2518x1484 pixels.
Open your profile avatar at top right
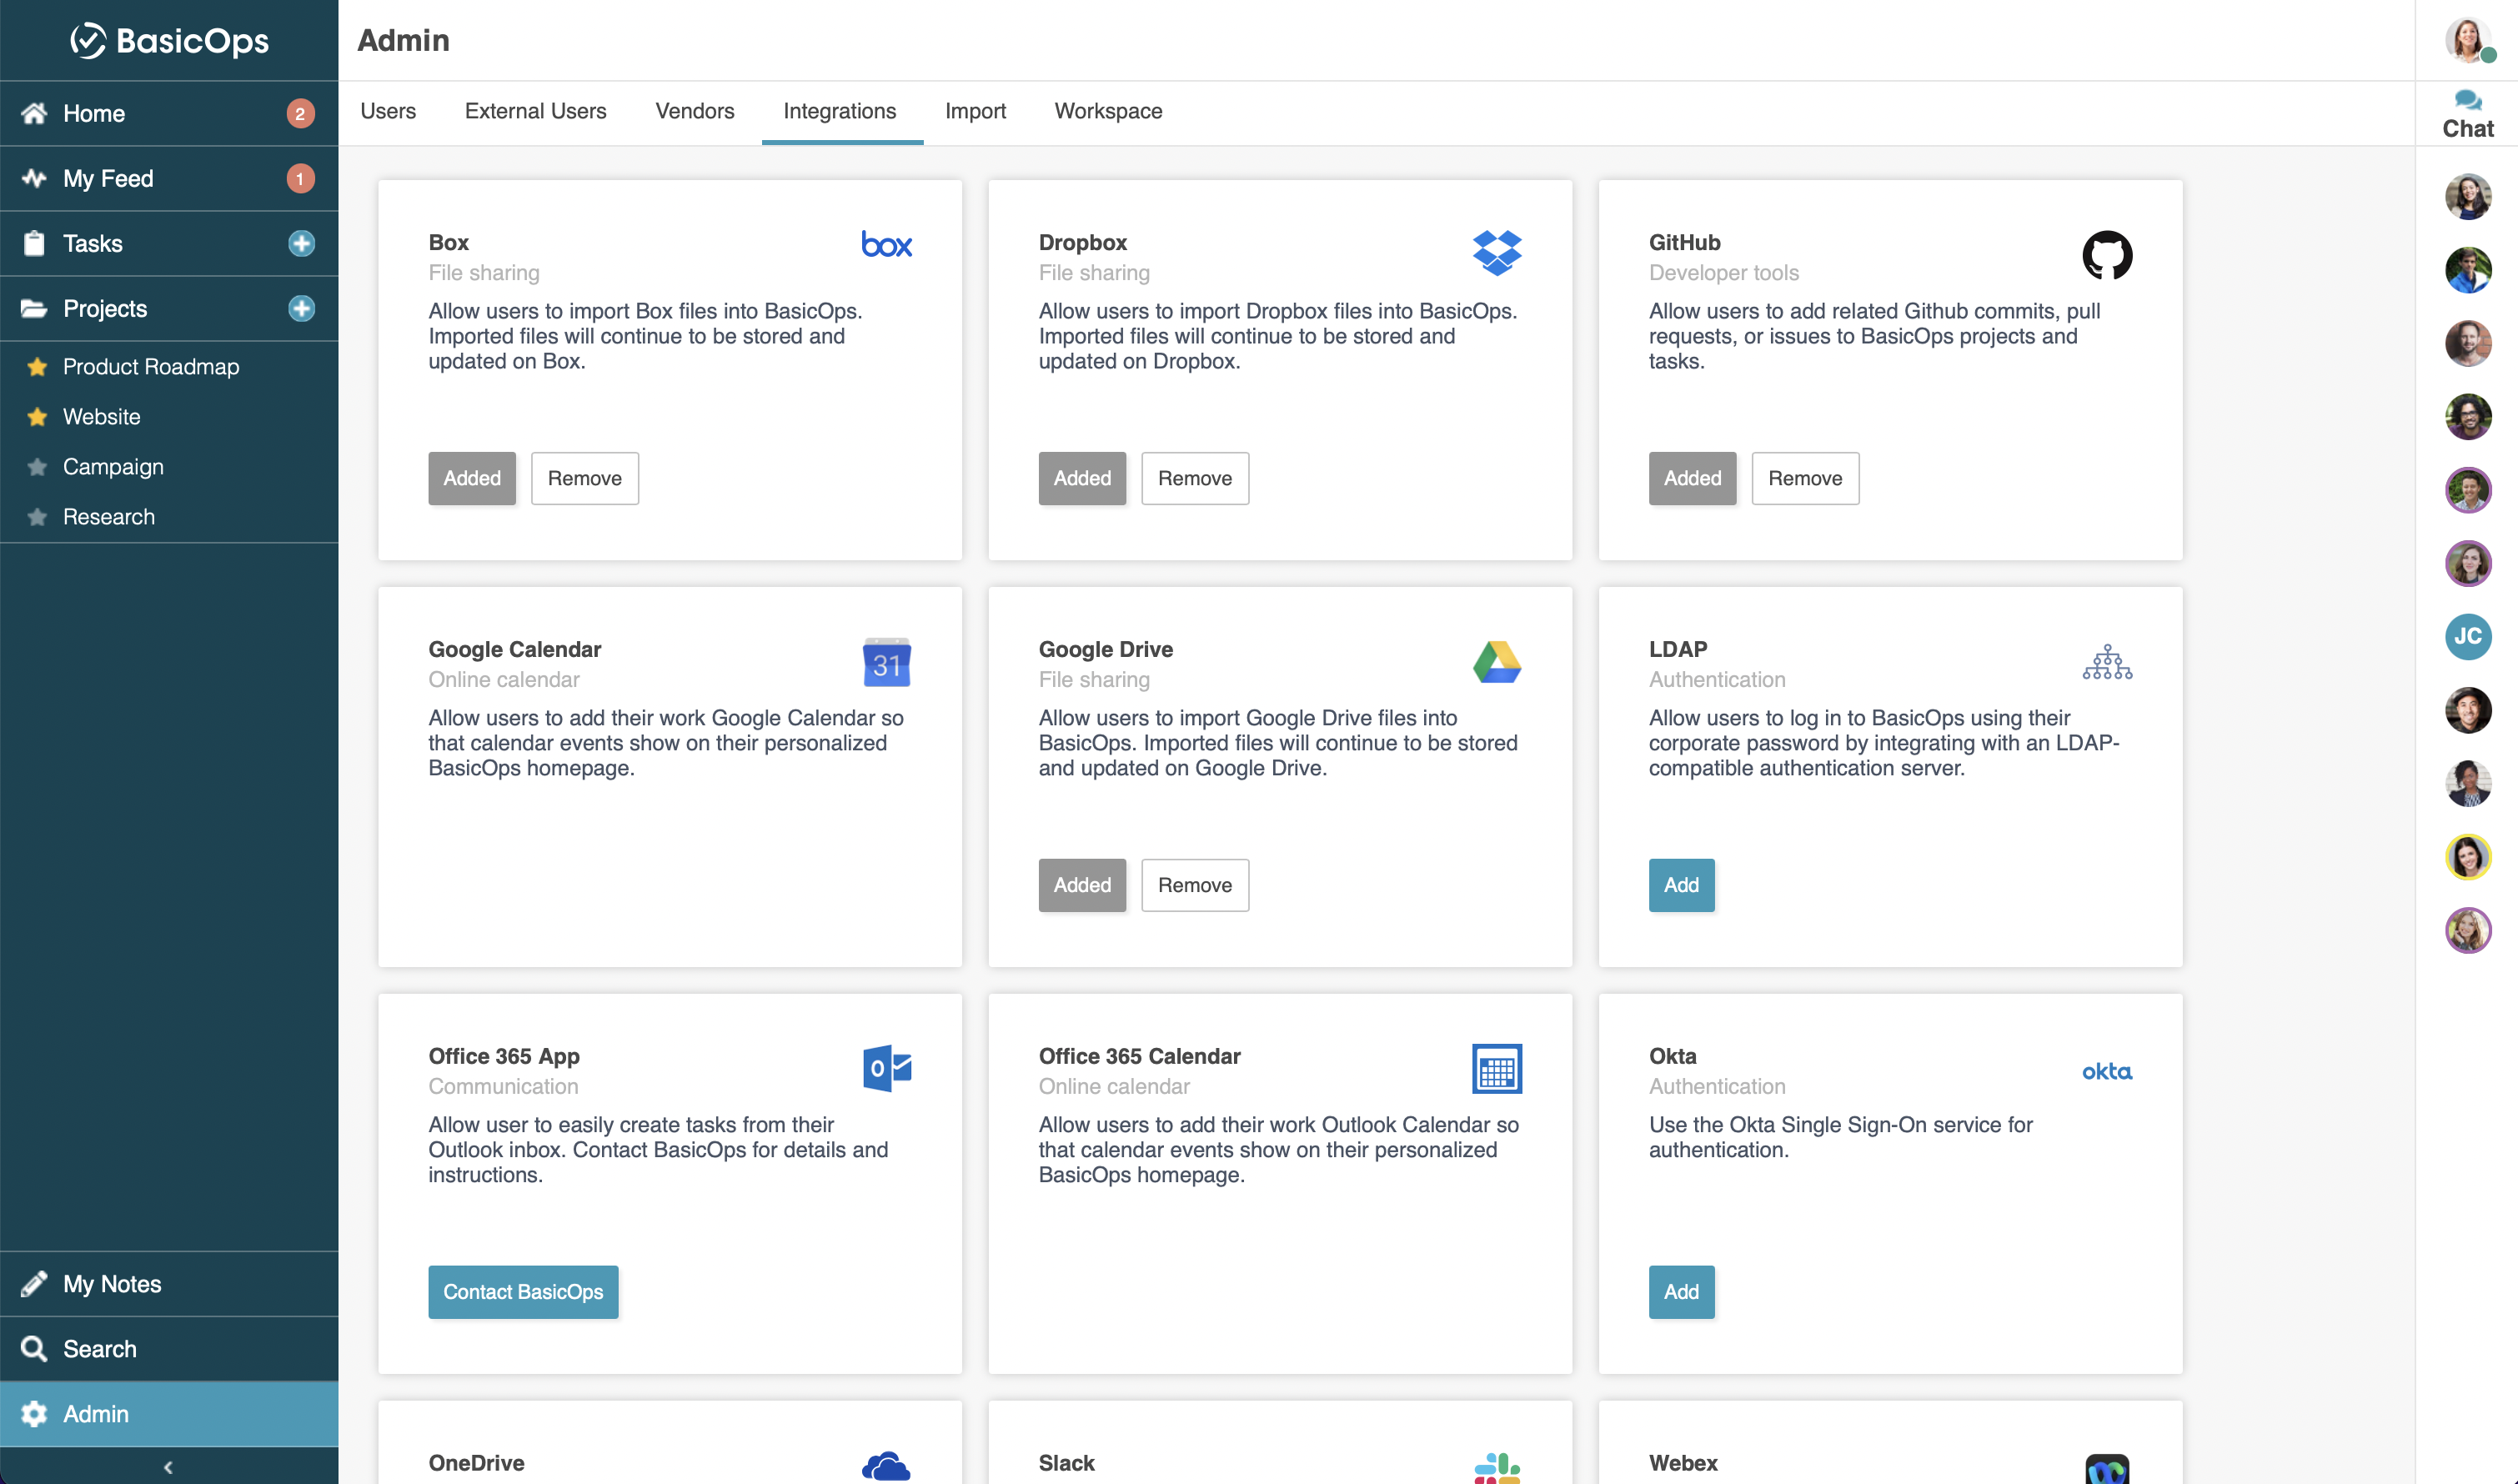pos(2467,40)
